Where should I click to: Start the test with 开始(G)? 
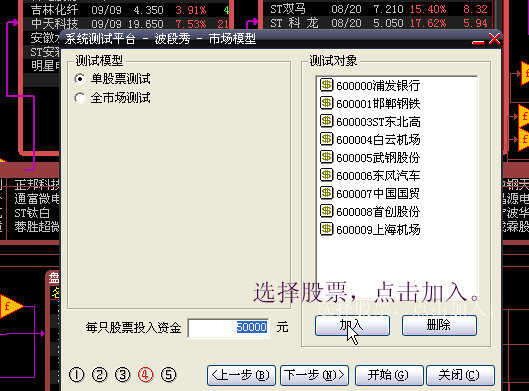tap(389, 375)
